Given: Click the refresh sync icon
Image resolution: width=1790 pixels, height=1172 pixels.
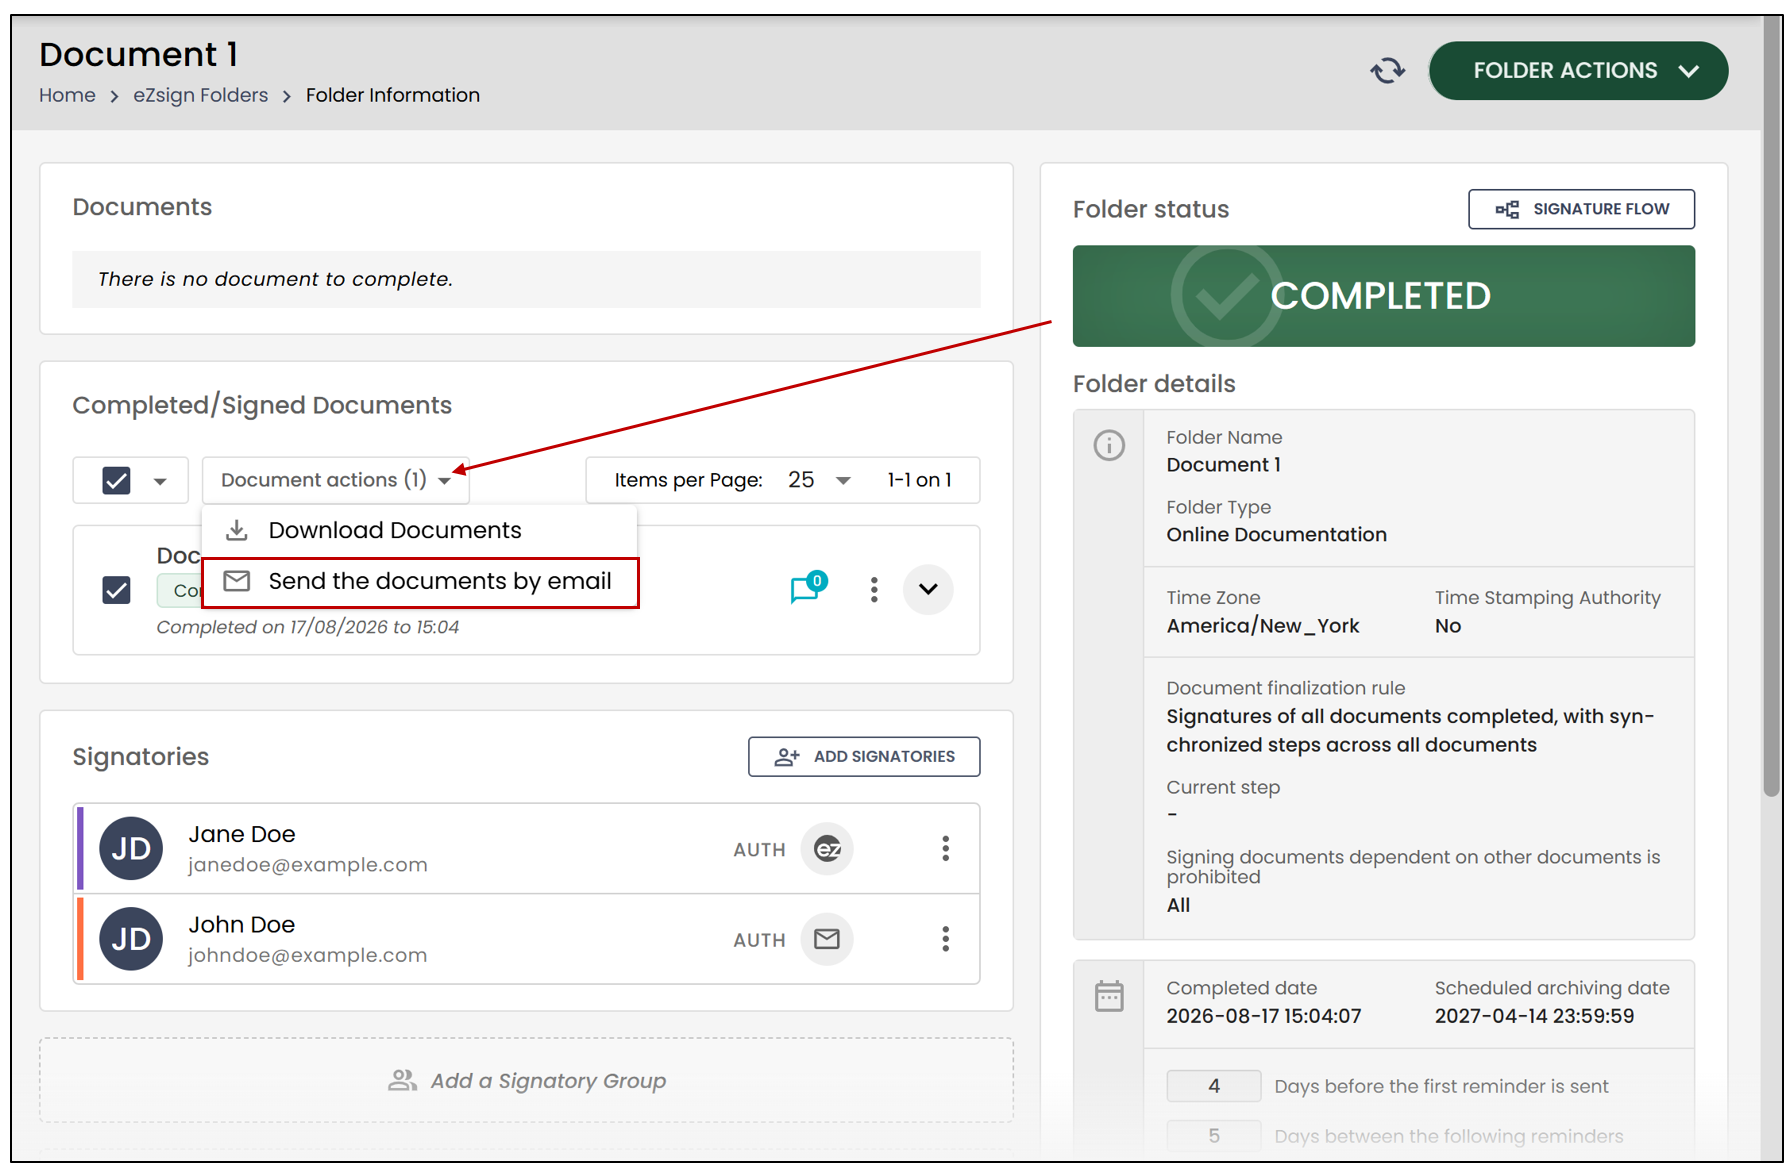Looking at the screenshot, I should point(1387,71).
